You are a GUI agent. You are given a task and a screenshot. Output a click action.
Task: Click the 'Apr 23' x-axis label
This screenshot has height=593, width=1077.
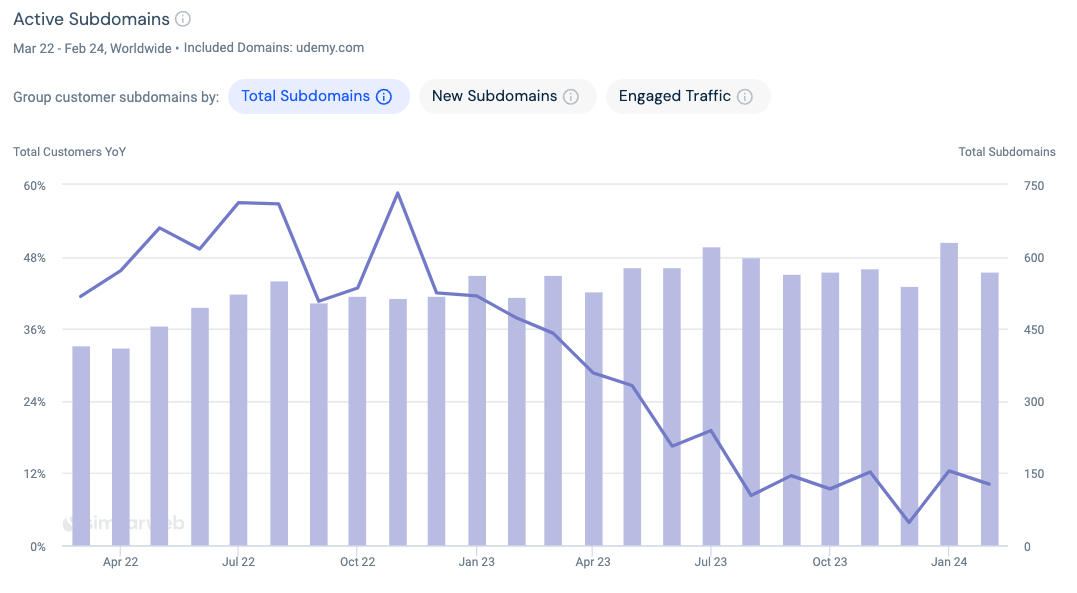[593, 562]
